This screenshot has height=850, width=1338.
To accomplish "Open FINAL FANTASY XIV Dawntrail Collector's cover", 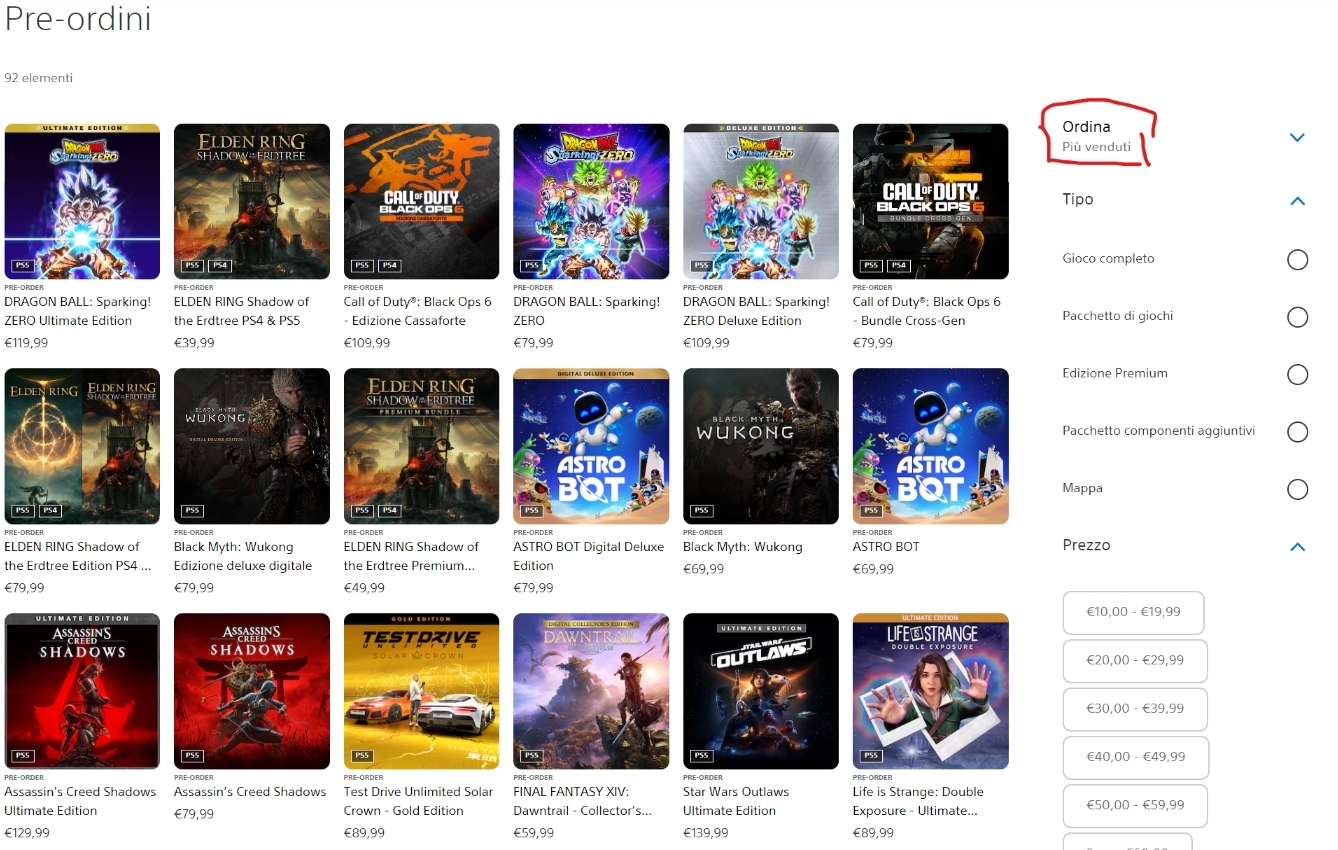I will (591, 691).
